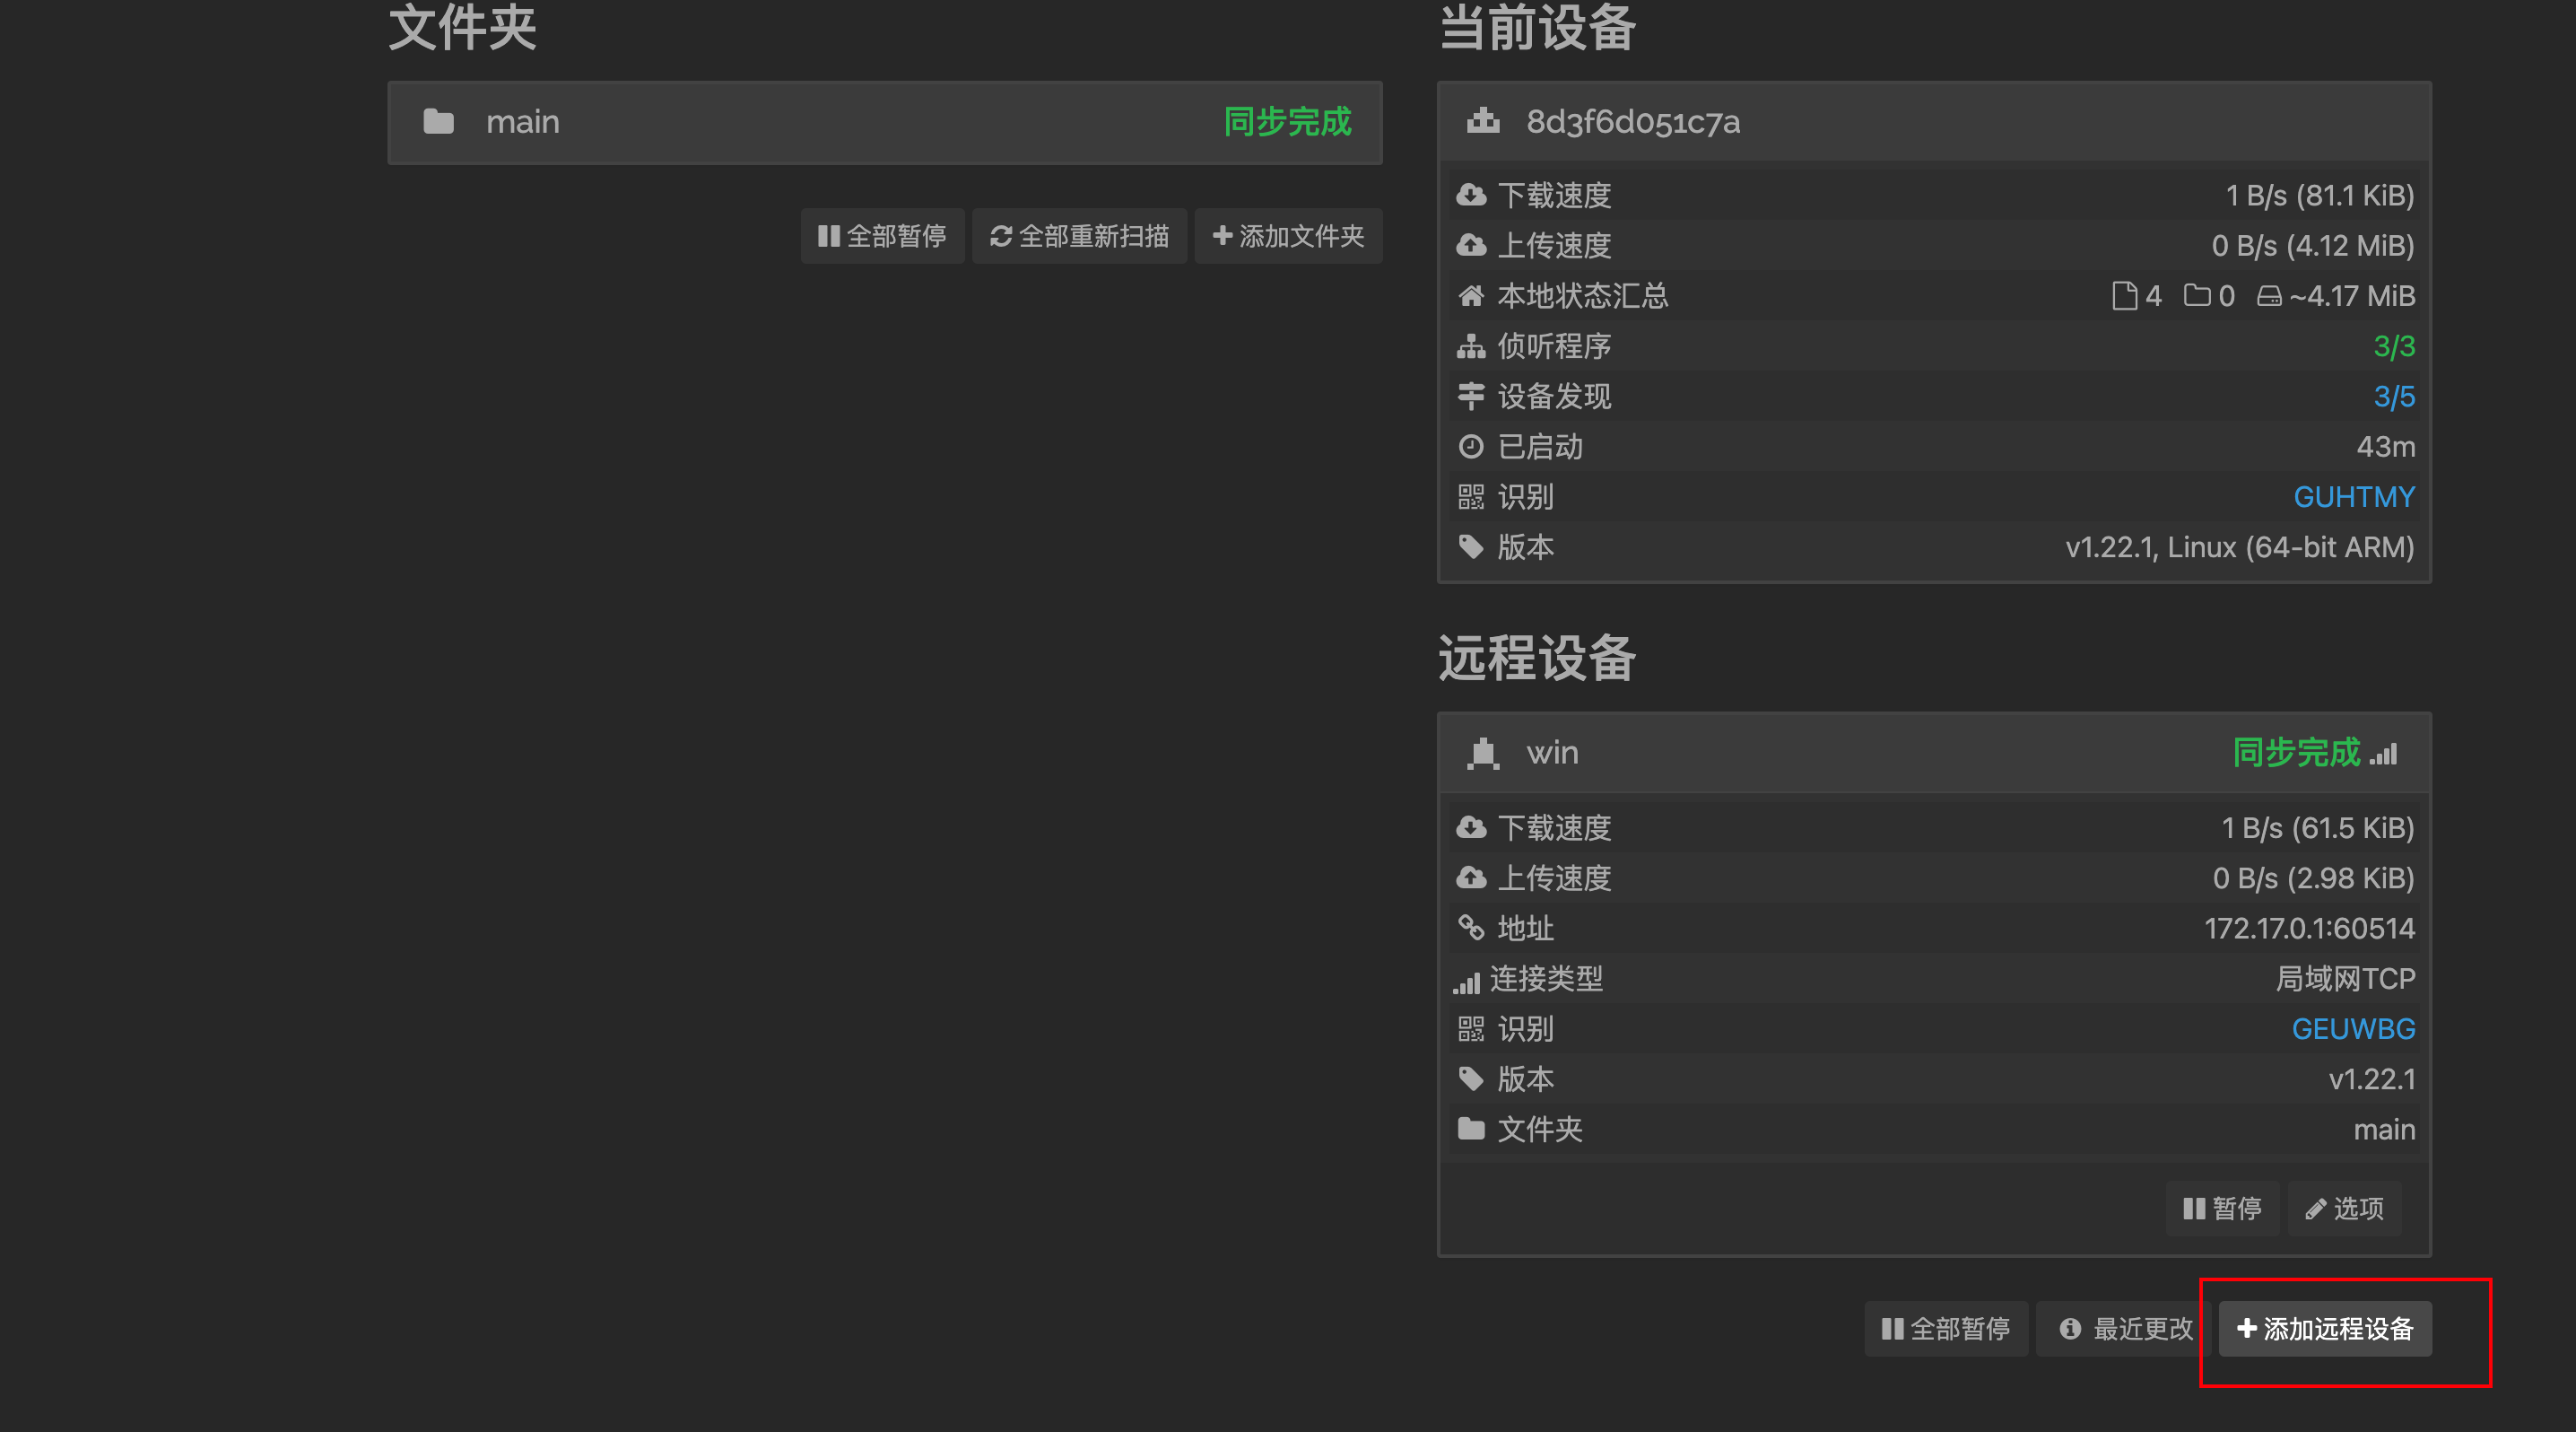Image resolution: width=2576 pixels, height=1432 pixels.
Task: Click Rescan All folders button
Action: point(1079,236)
